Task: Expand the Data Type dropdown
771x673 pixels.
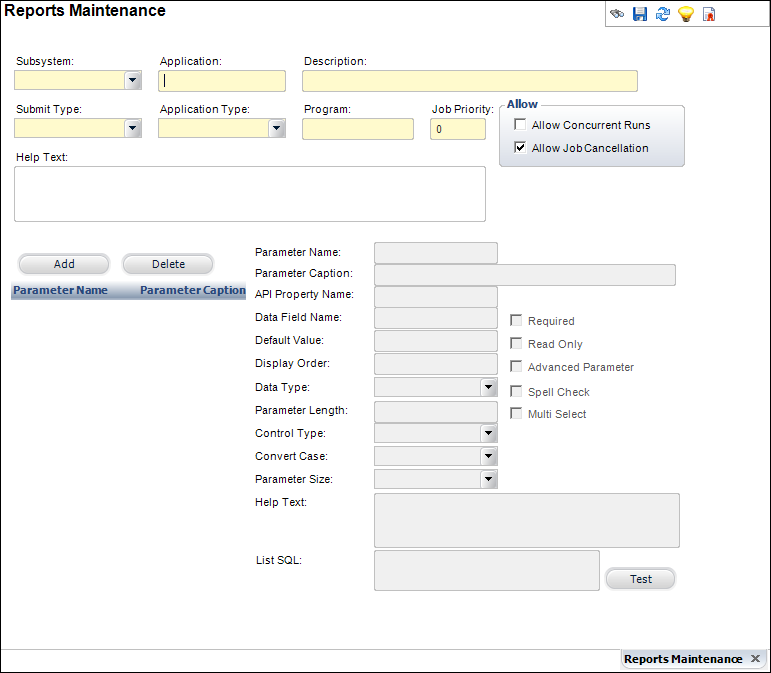Action: click(x=488, y=387)
